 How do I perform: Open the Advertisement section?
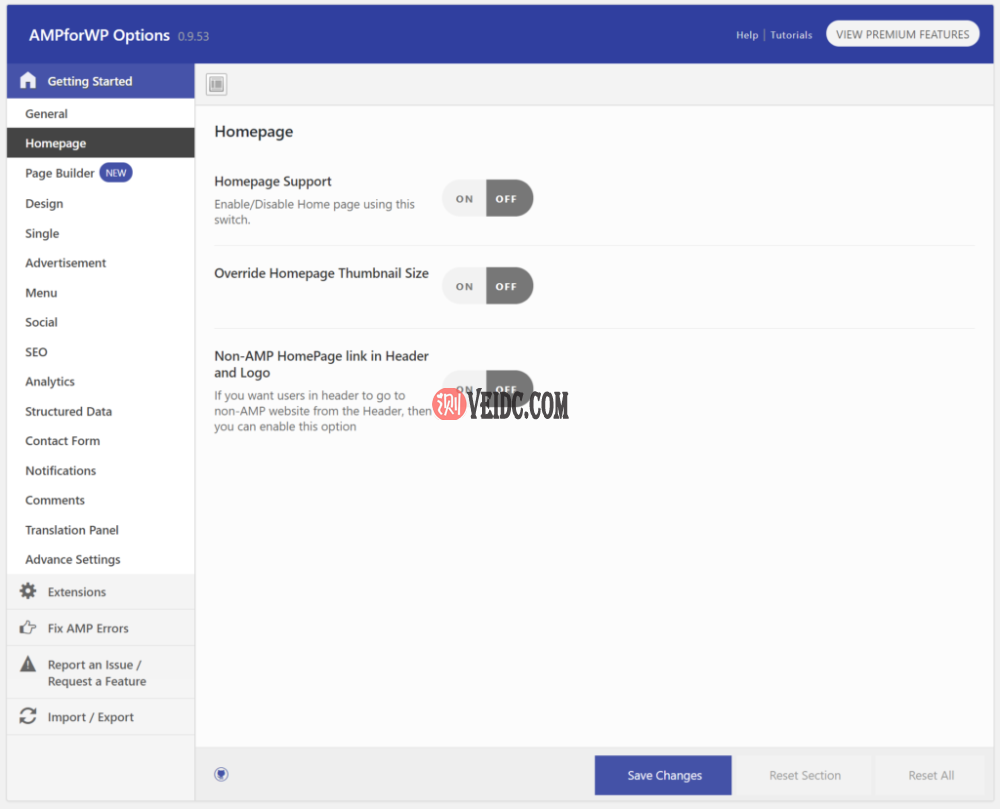point(101,263)
